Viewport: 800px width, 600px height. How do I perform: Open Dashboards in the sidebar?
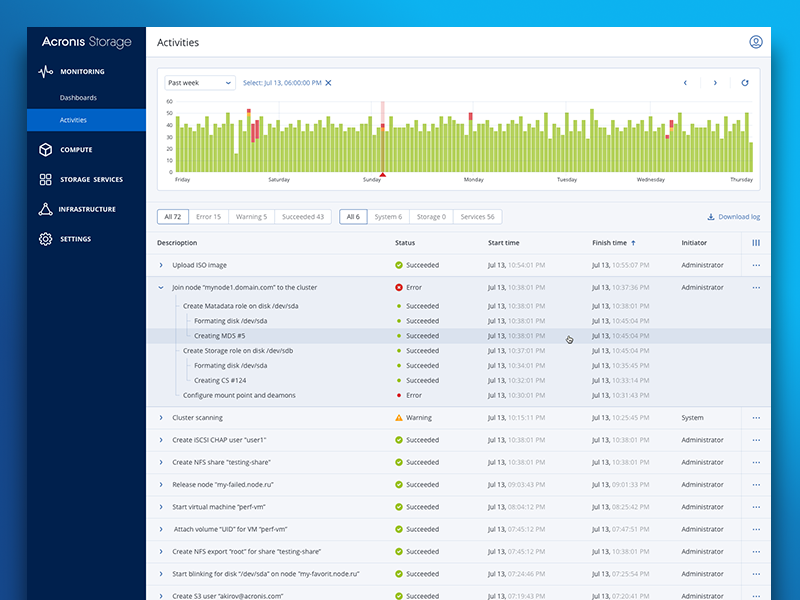(x=78, y=98)
